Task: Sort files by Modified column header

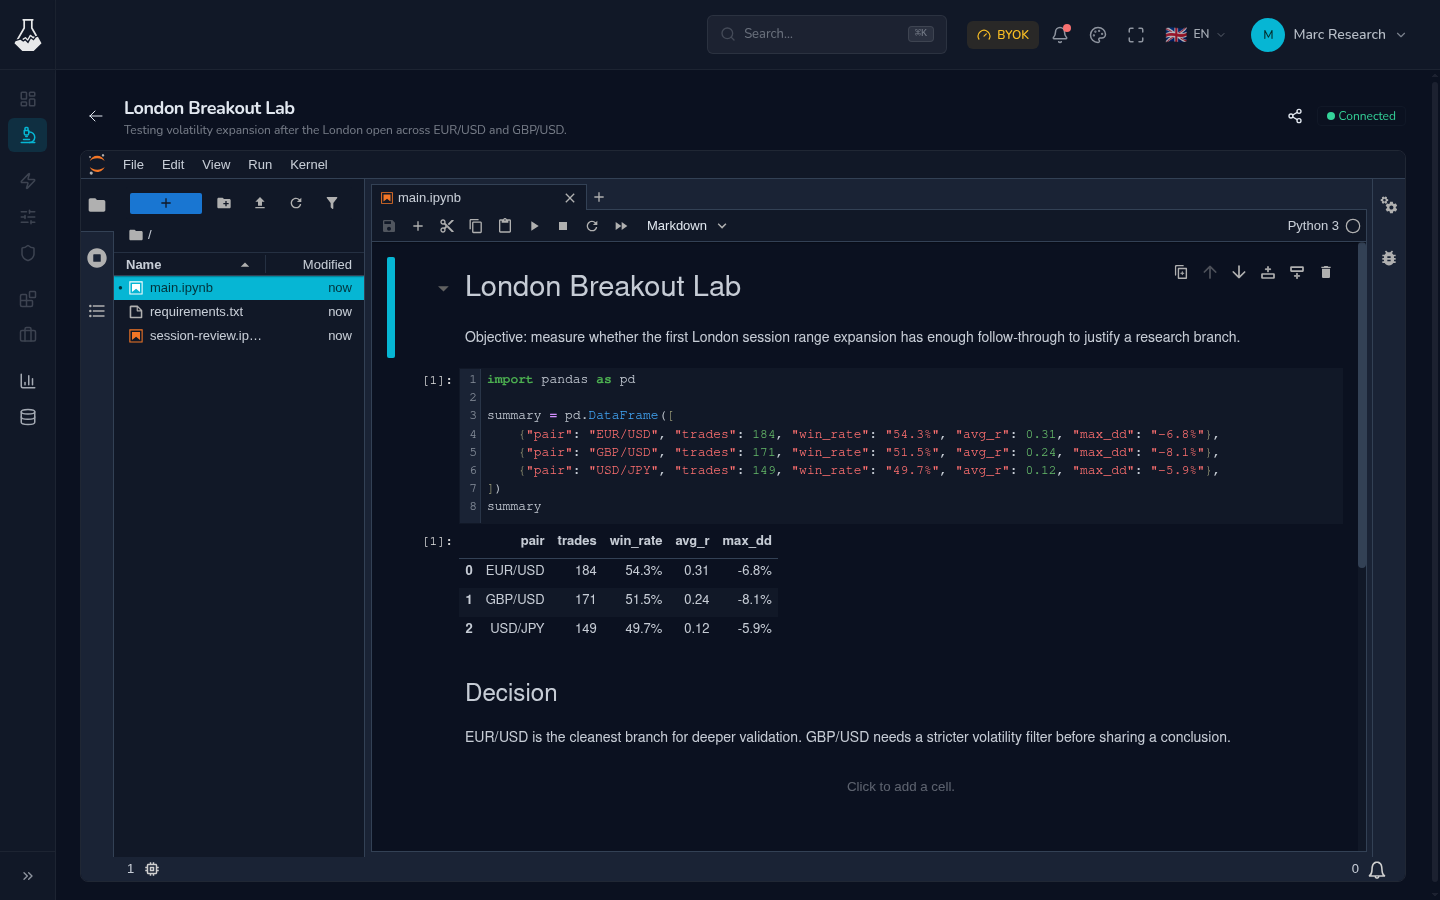Action: [x=315, y=265]
